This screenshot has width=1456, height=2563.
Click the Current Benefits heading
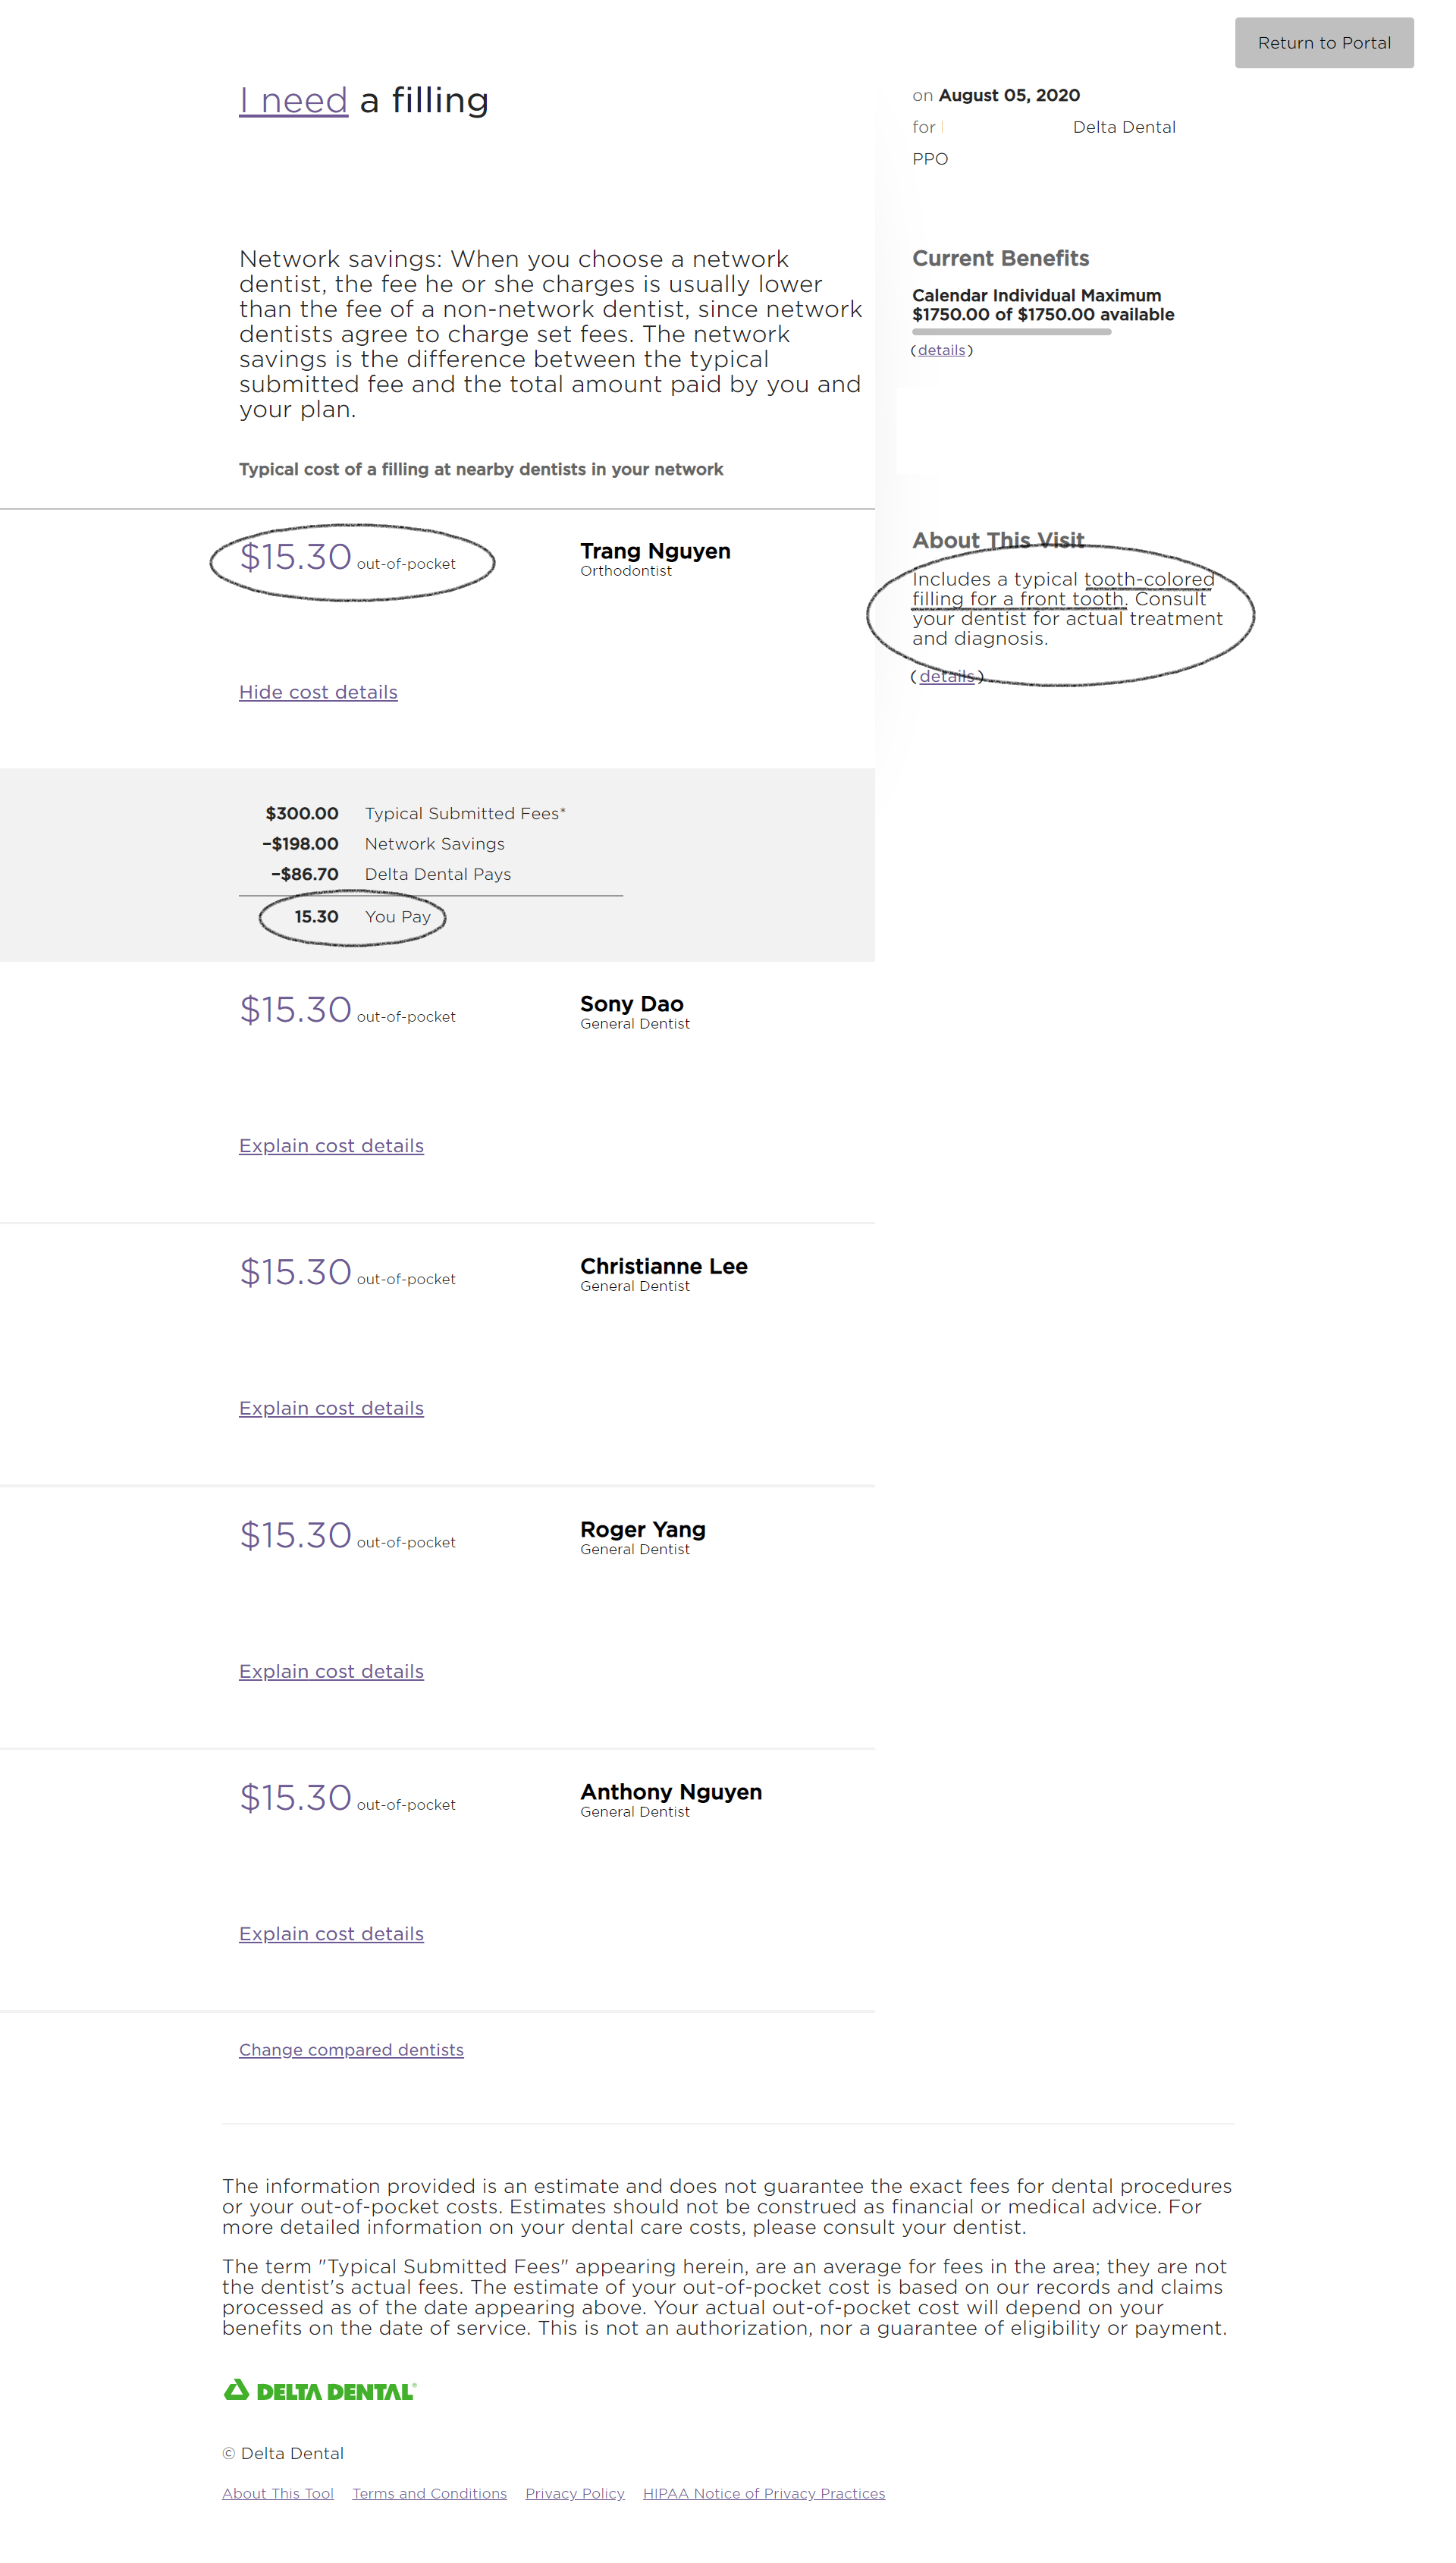(1000, 258)
